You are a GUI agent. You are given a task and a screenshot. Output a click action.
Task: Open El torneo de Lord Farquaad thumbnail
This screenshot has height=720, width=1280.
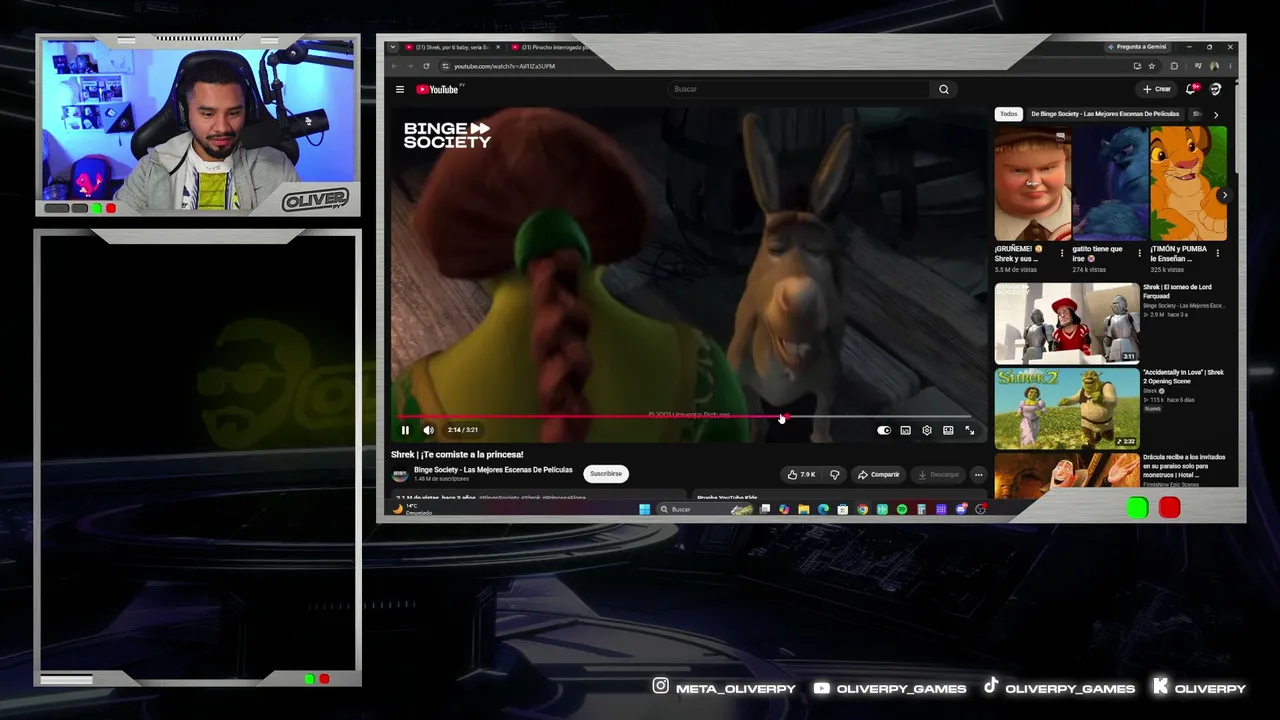point(1067,323)
